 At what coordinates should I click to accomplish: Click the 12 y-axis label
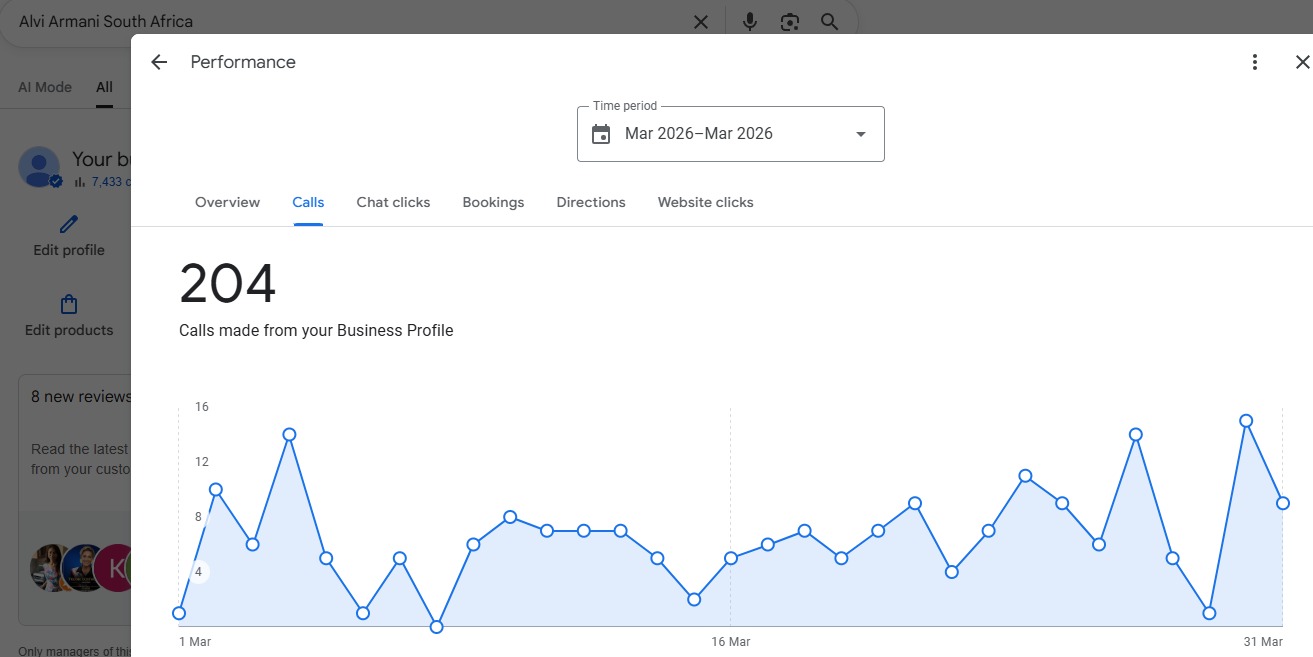coord(202,462)
